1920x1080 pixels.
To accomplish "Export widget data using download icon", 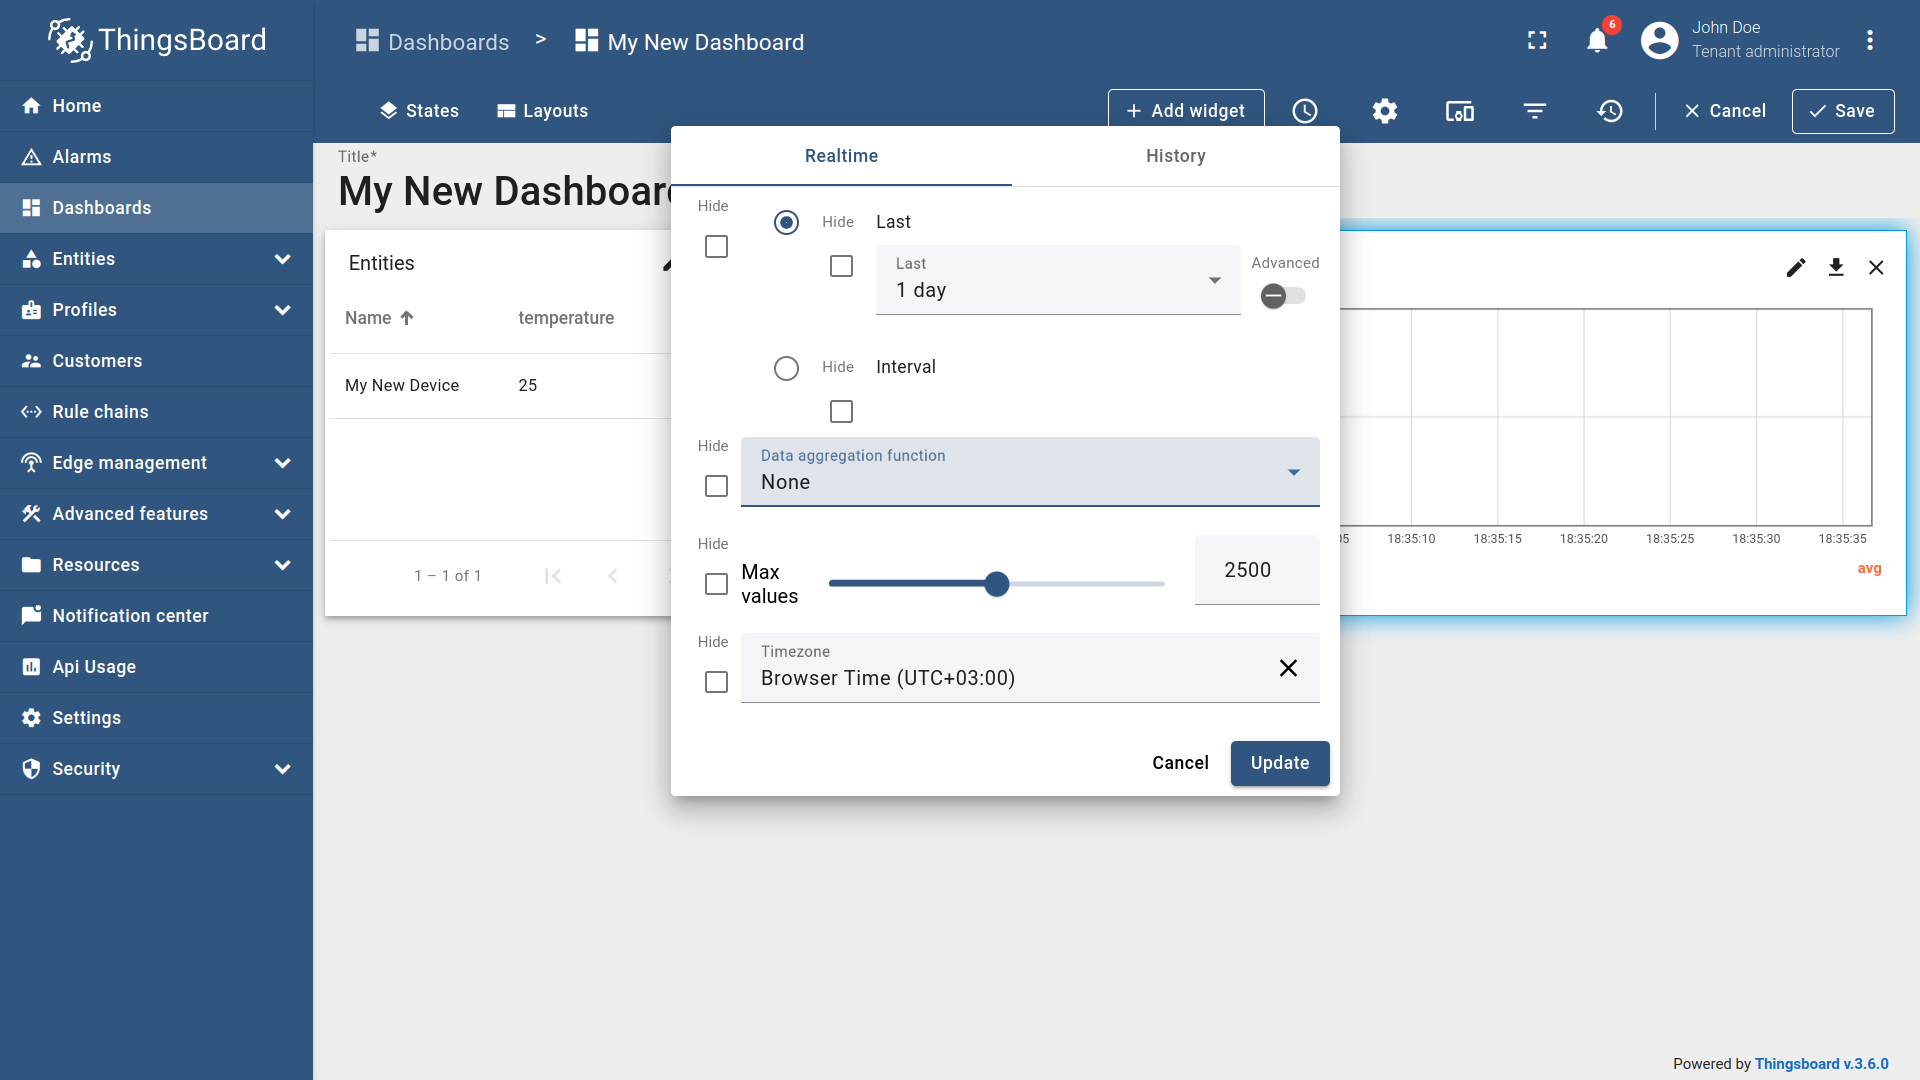I will tap(1836, 267).
